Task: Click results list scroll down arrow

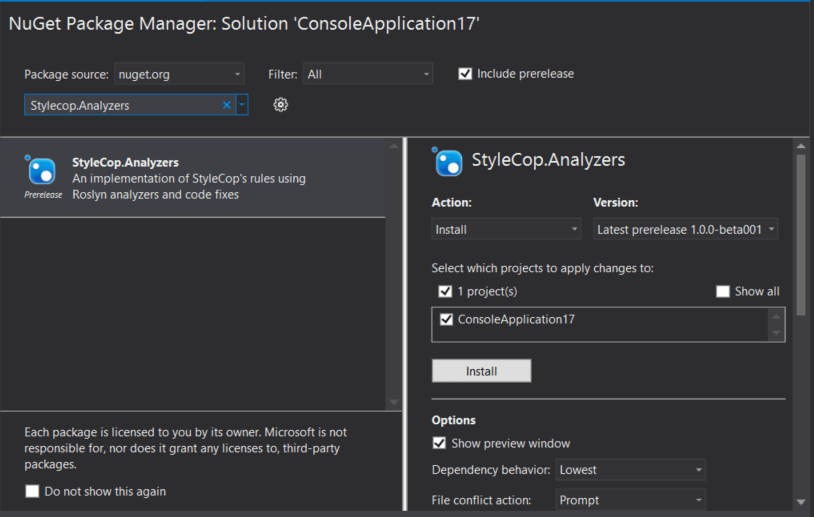Action: 394,402
